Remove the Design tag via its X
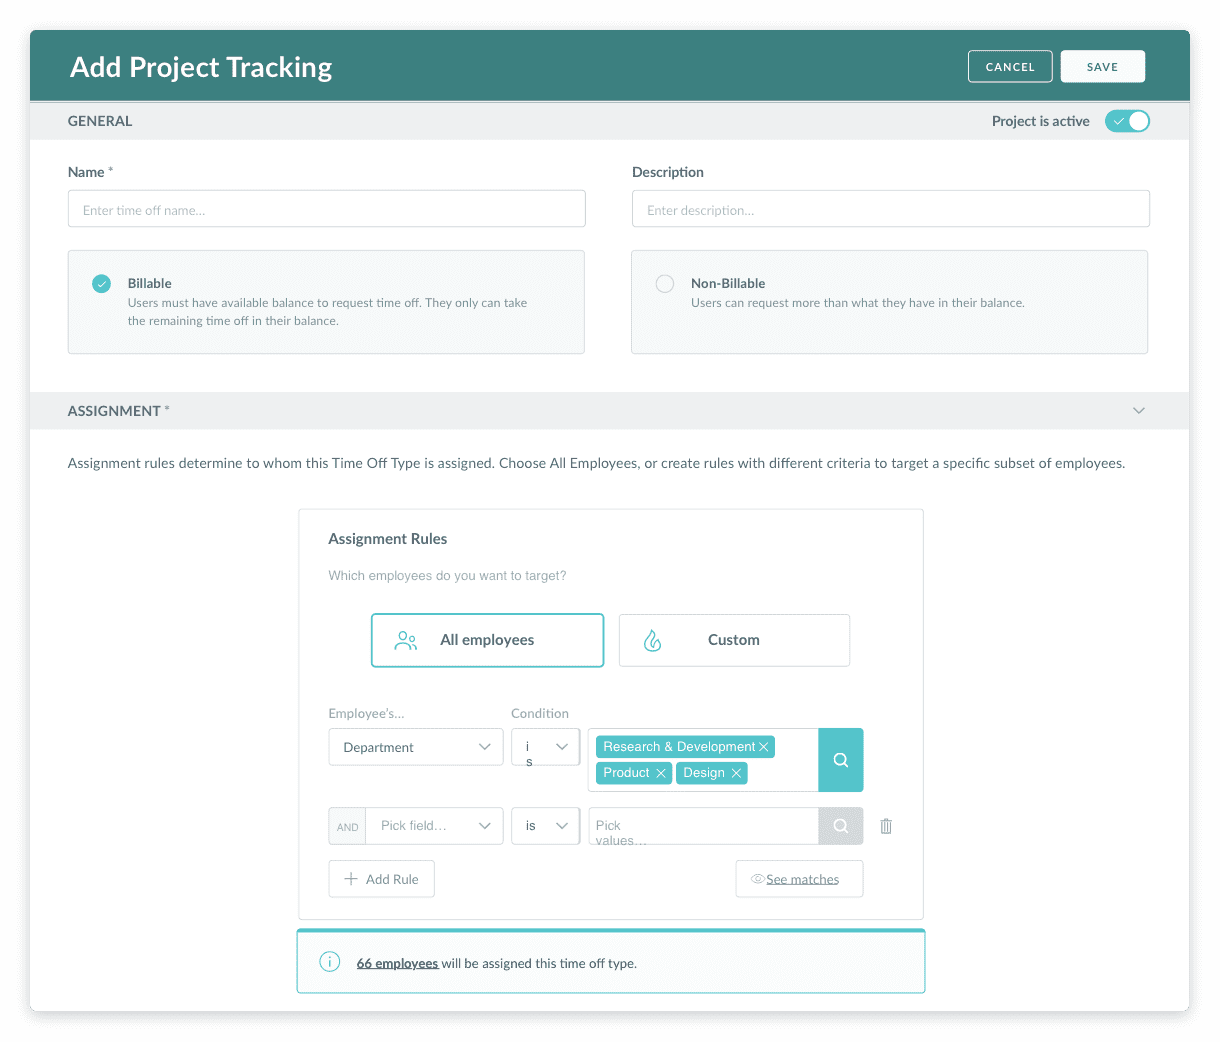Image resolution: width=1220 pixels, height=1042 pixels. tap(735, 773)
